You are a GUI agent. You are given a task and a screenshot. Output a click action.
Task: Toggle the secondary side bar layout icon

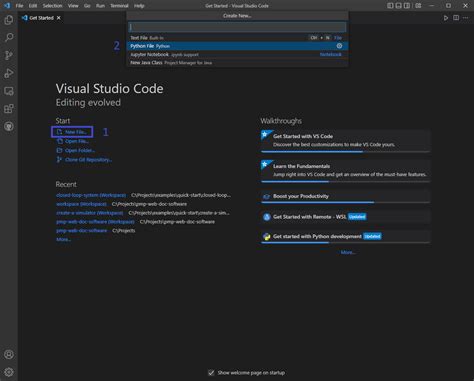pyautogui.click(x=407, y=6)
